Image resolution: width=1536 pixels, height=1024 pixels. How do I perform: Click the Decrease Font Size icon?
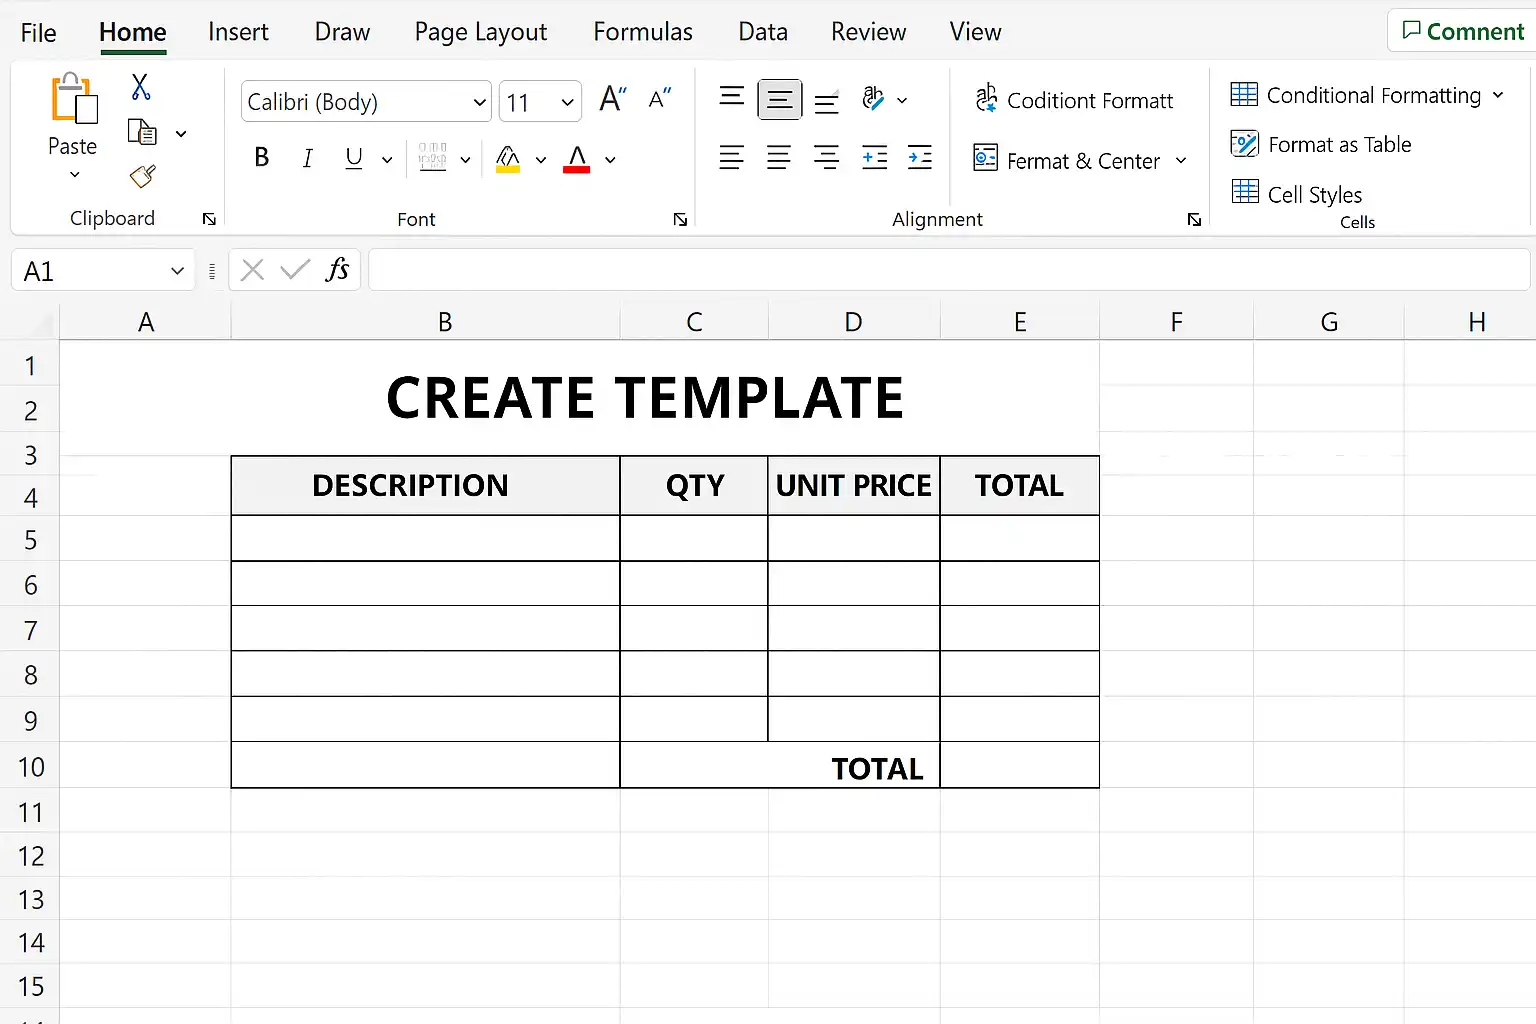point(659,99)
